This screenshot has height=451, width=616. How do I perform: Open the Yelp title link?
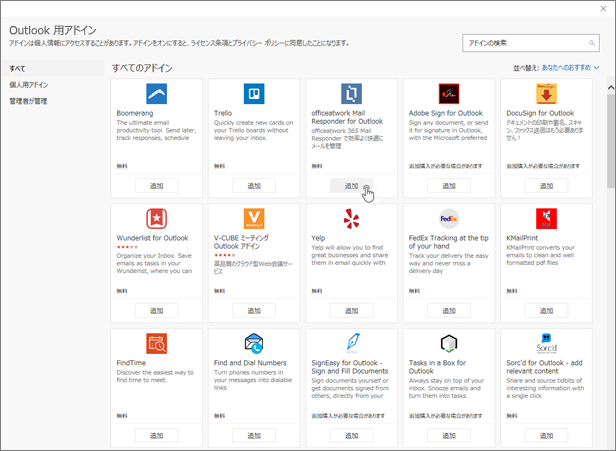[318, 238]
